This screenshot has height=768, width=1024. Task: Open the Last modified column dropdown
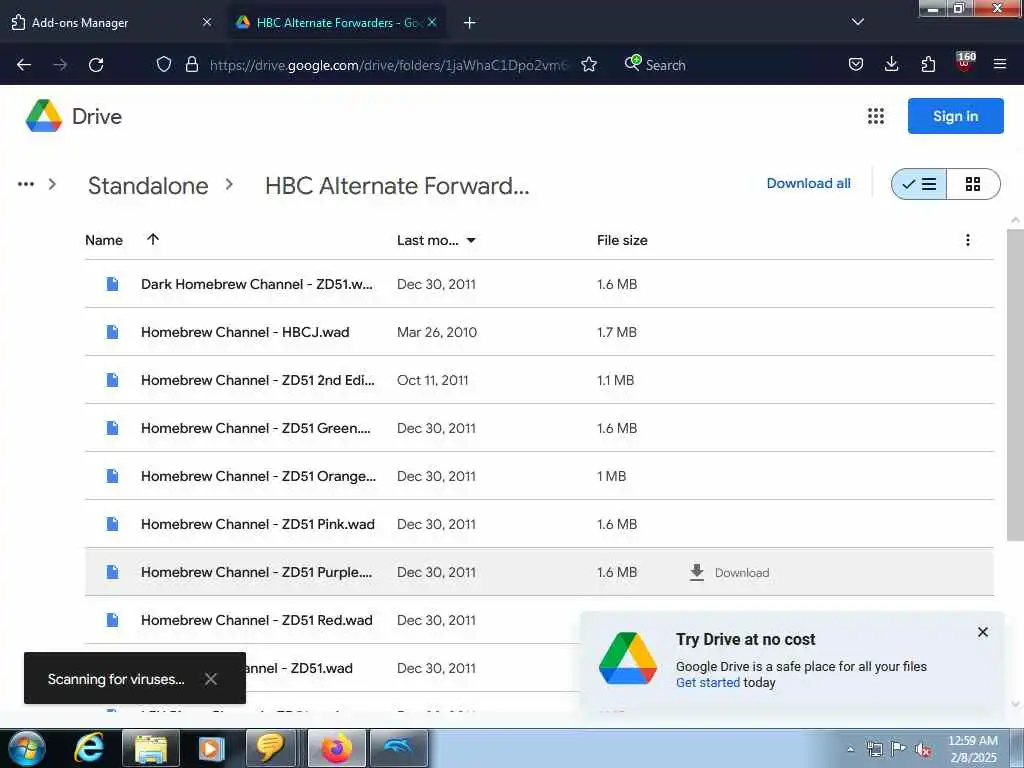[x=471, y=240]
